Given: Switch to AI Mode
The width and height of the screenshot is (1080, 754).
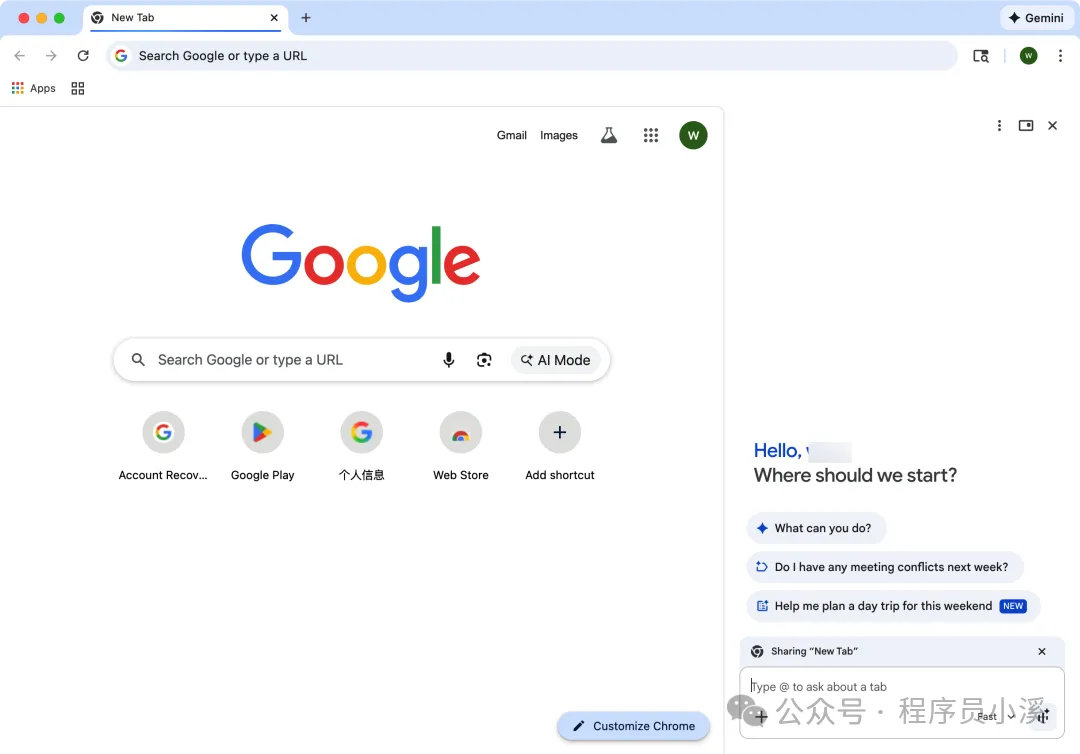Looking at the screenshot, I should pyautogui.click(x=555, y=360).
